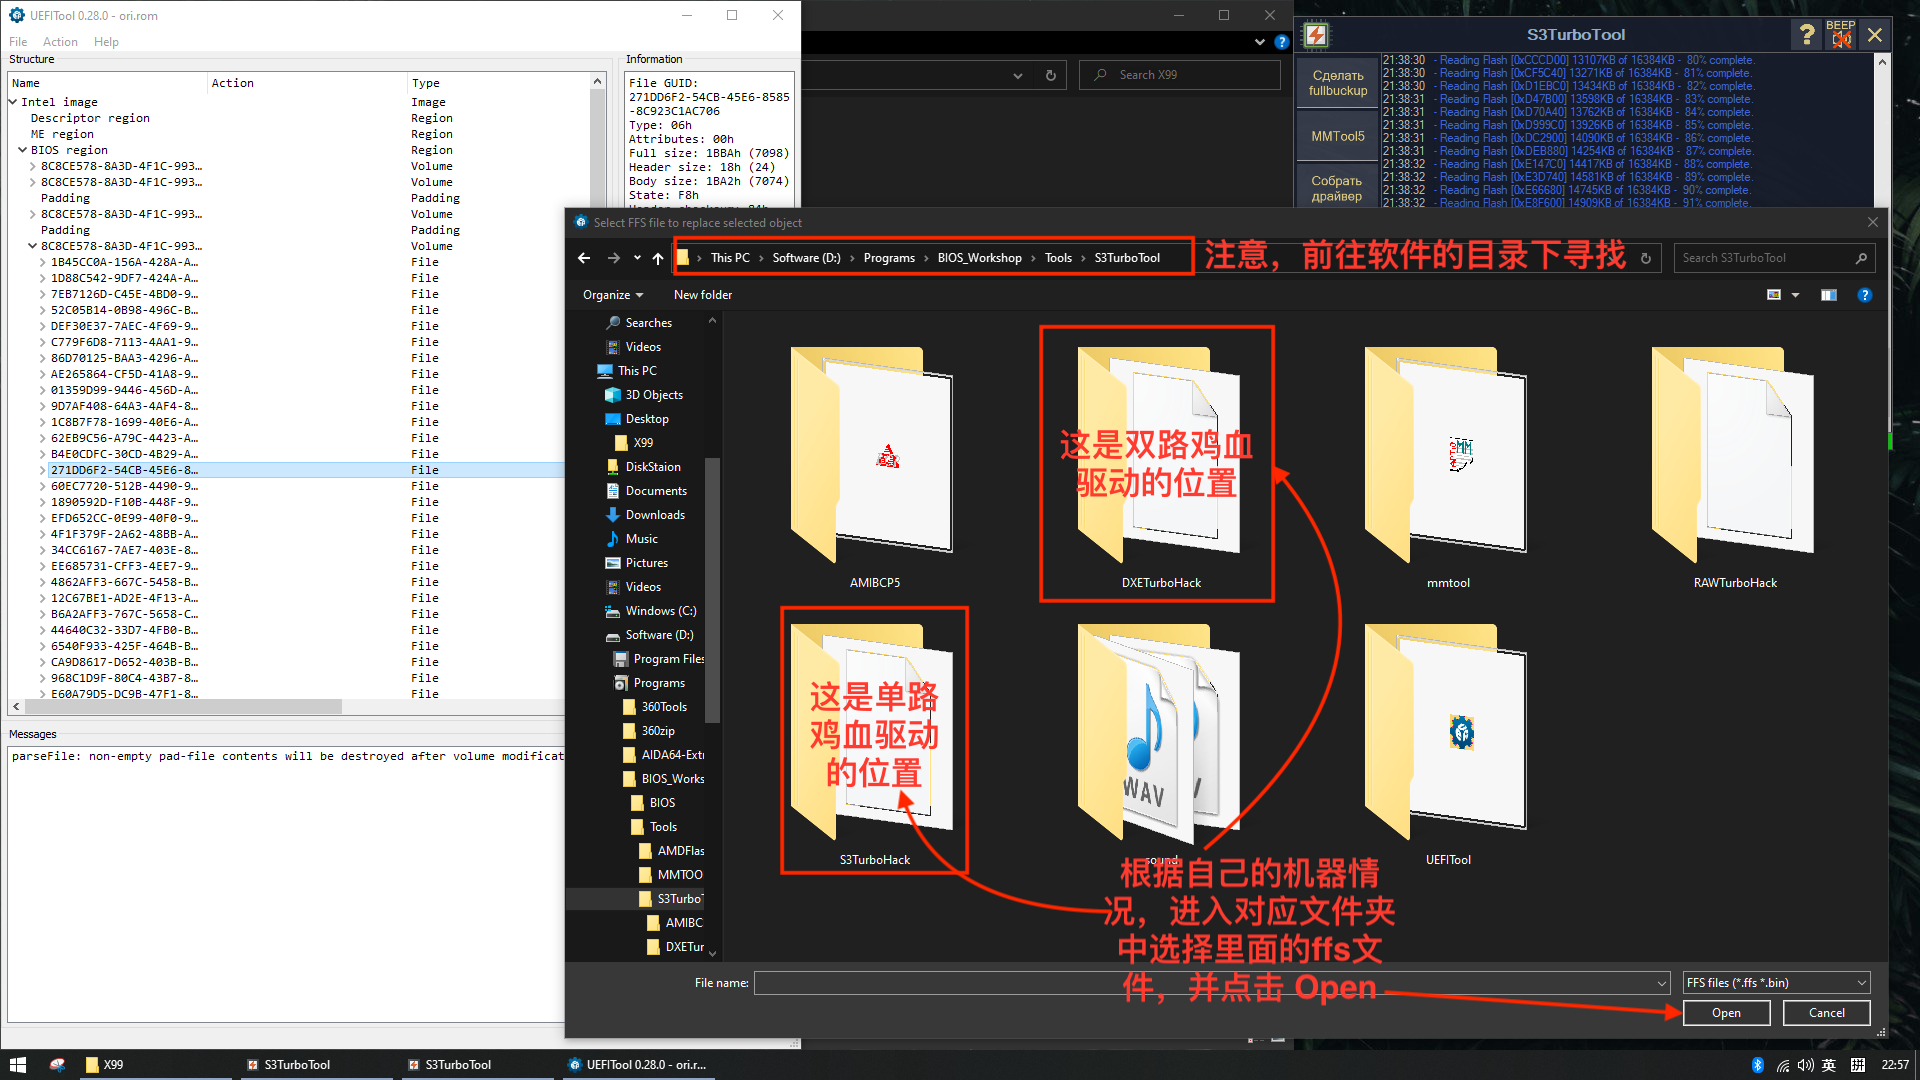Open the File name history dropdown

pyautogui.click(x=1662, y=983)
